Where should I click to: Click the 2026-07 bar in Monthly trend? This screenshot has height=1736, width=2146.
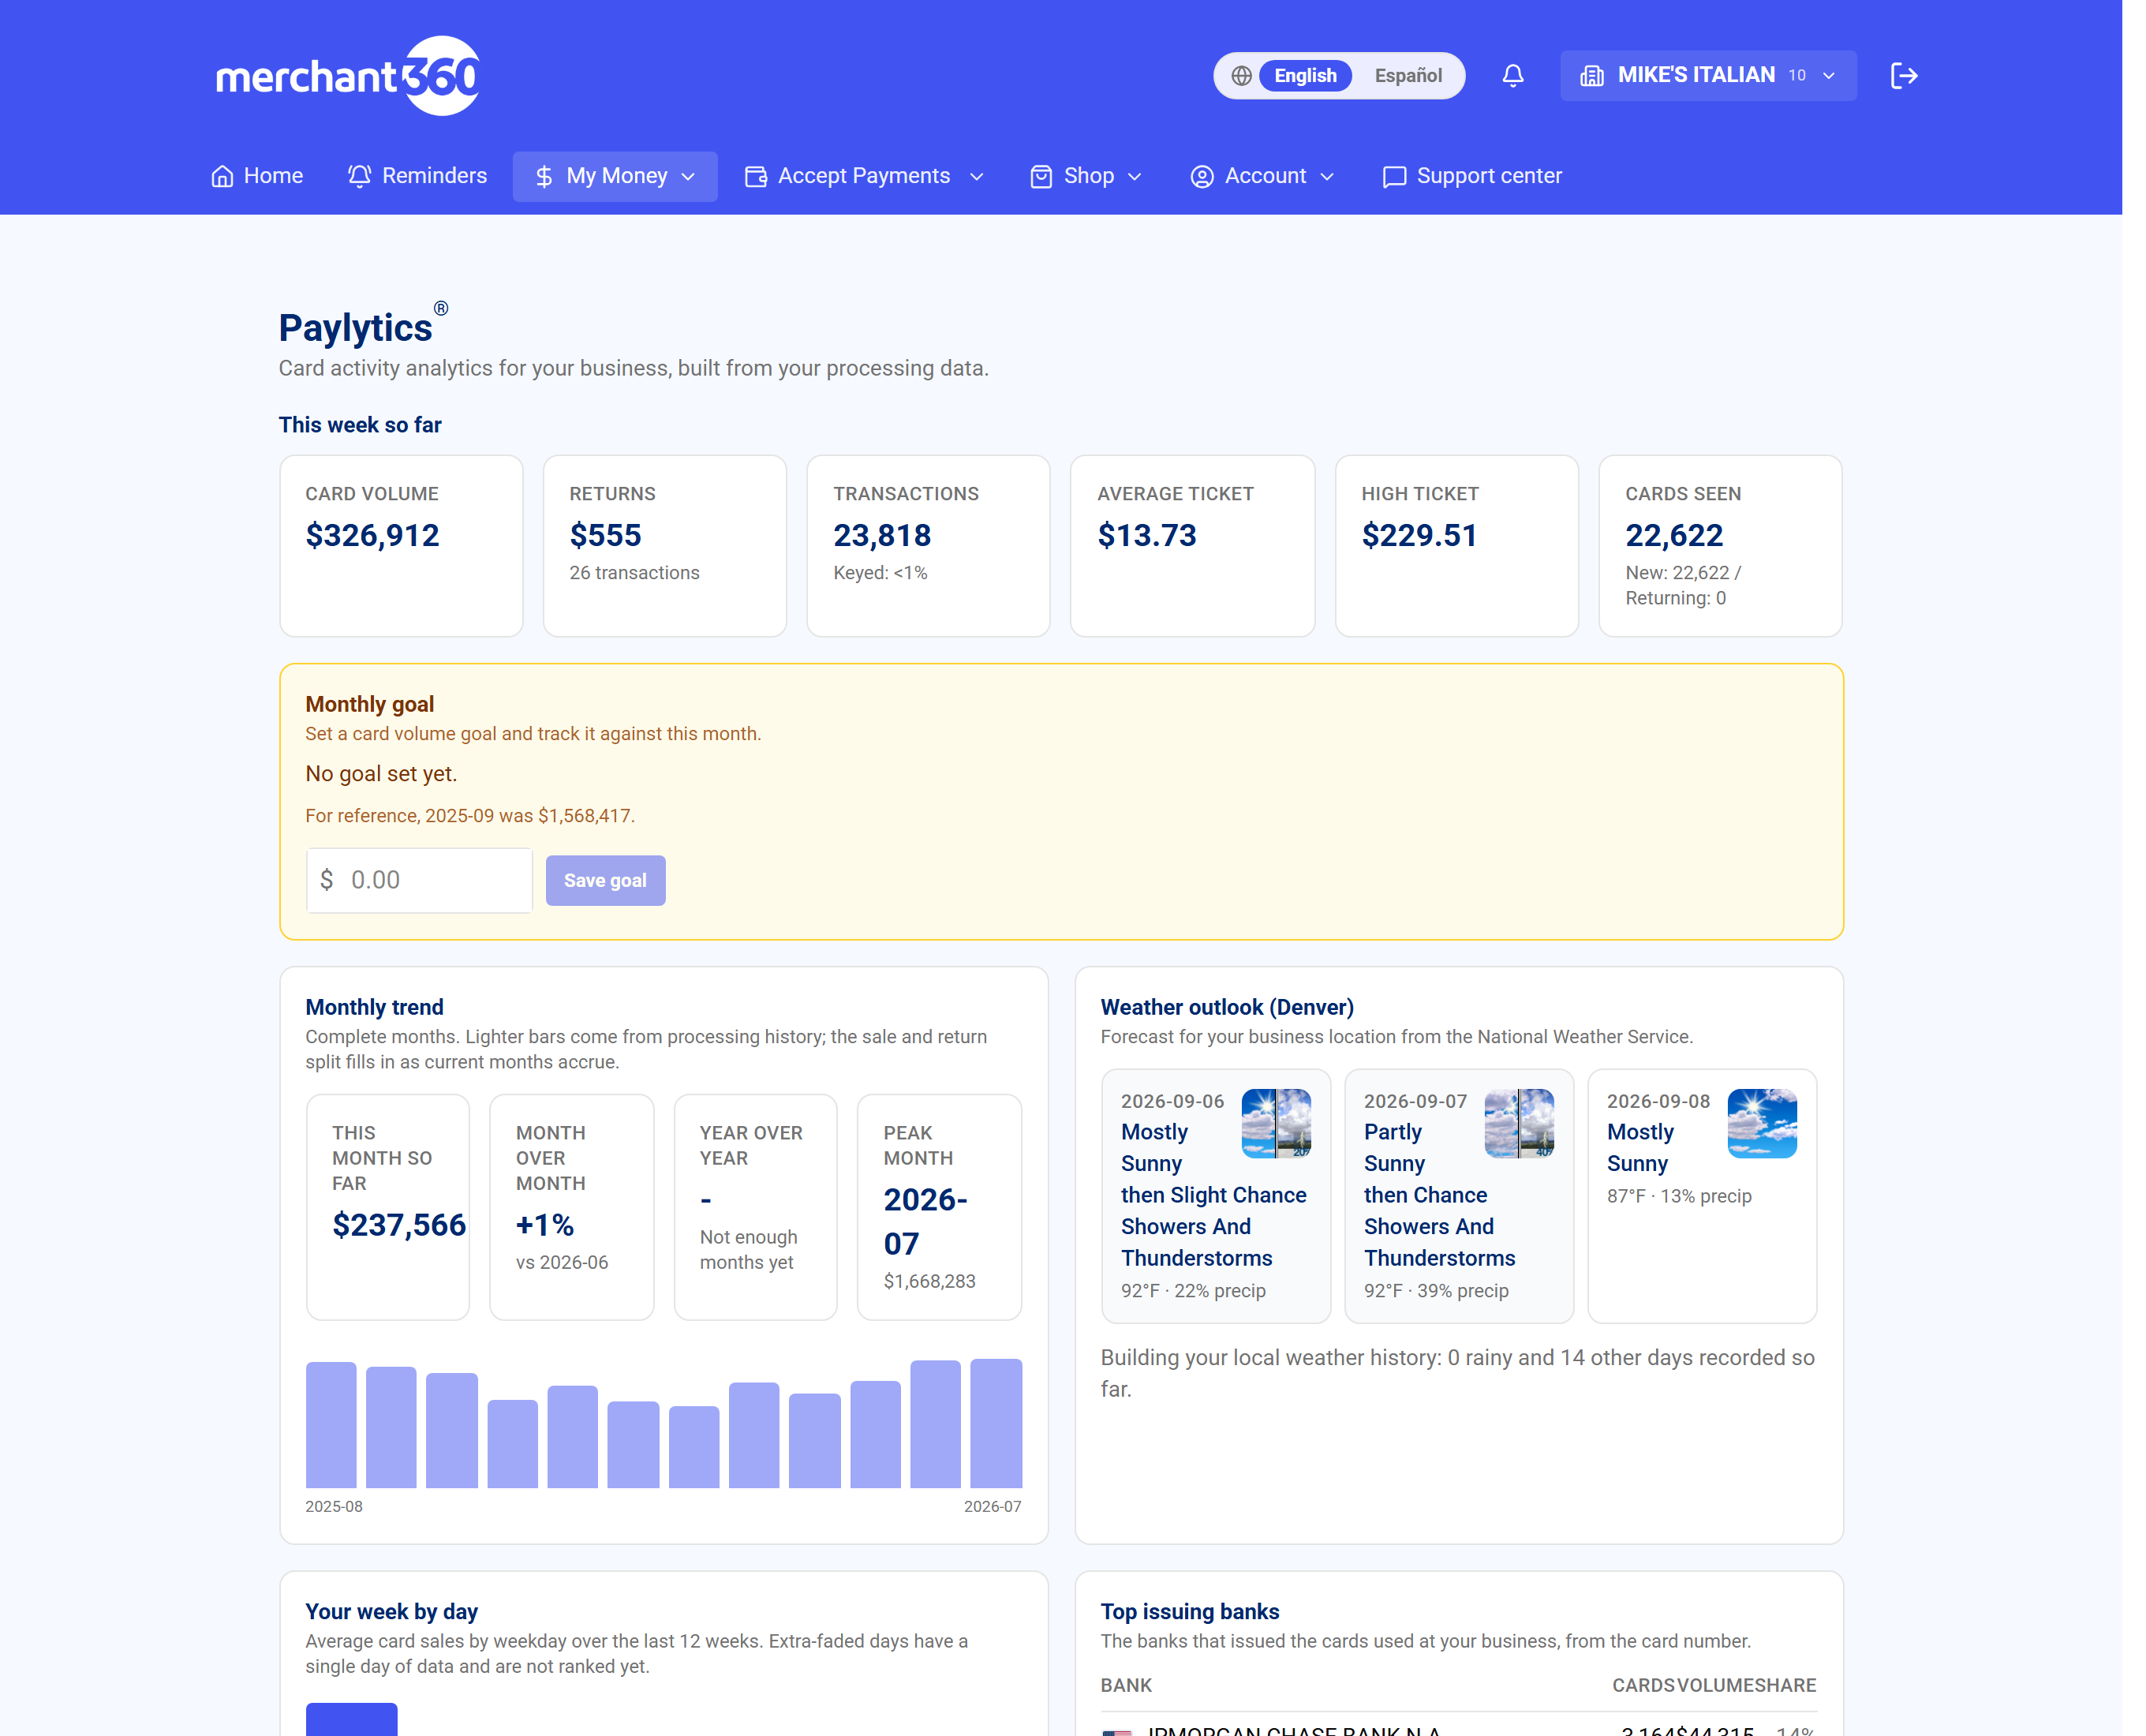point(996,1423)
